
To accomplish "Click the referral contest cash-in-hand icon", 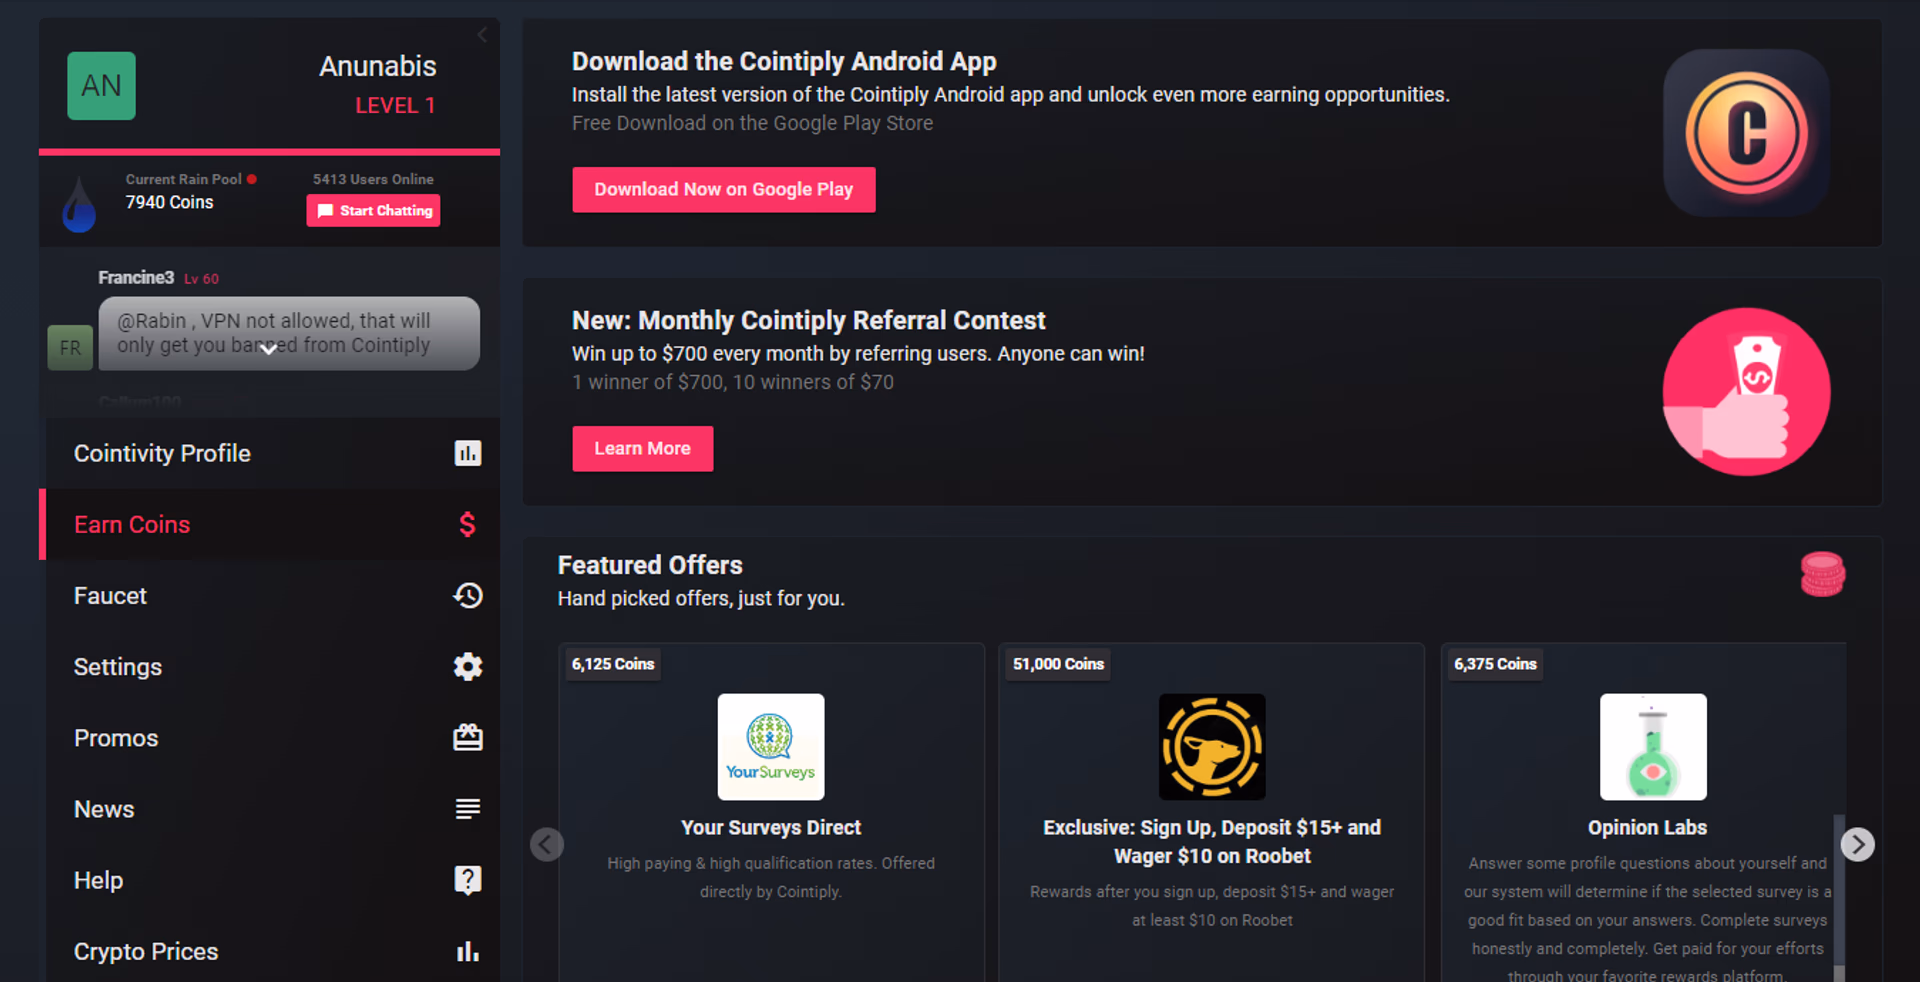I will (1746, 391).
